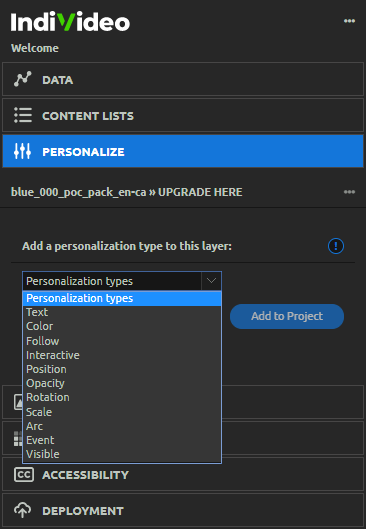
Task: Click the ACCESSIBILITY closed-caption icon
Action: [x=24, y=475]
